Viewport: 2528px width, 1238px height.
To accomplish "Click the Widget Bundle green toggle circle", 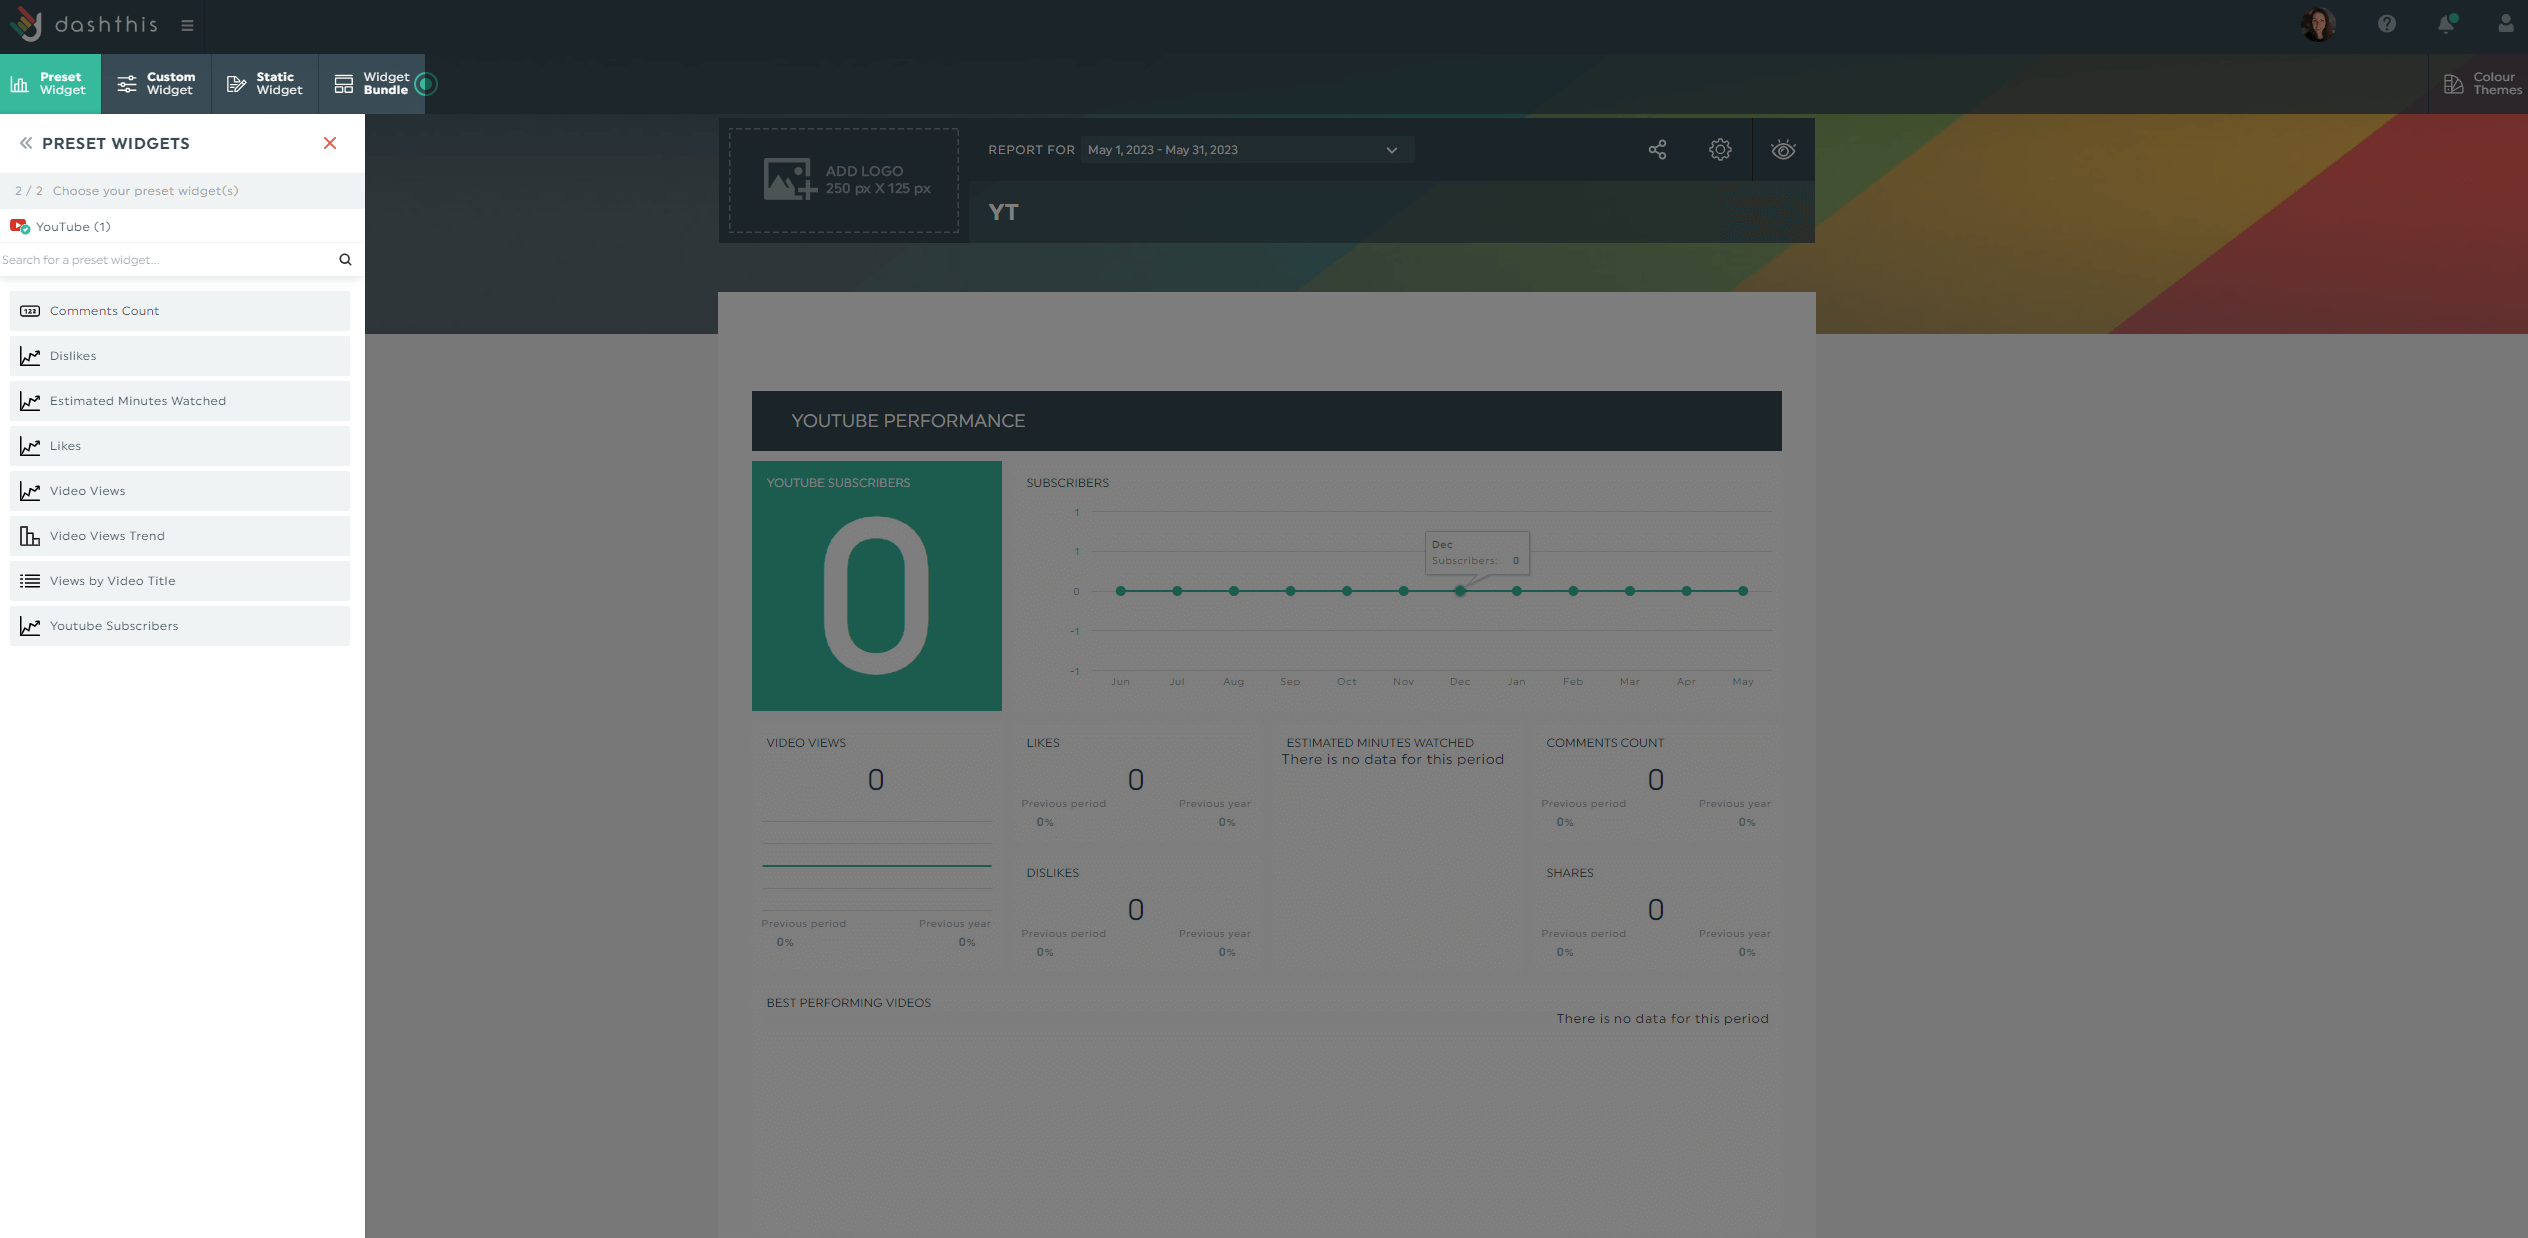I will [427, 84].
